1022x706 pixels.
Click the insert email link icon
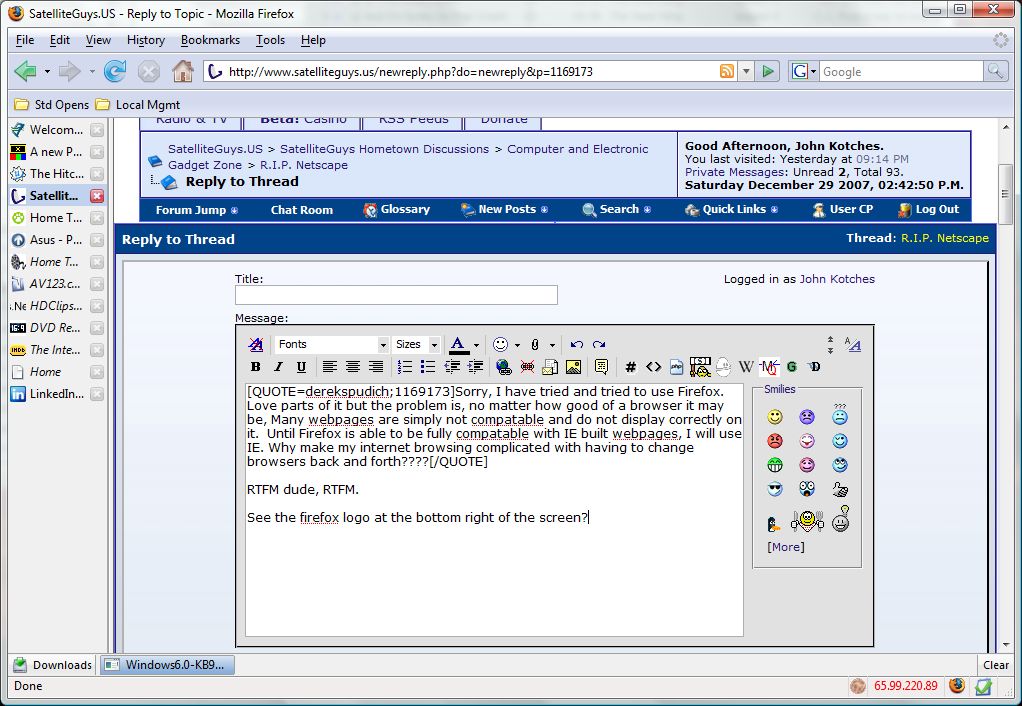pos(550,367)
